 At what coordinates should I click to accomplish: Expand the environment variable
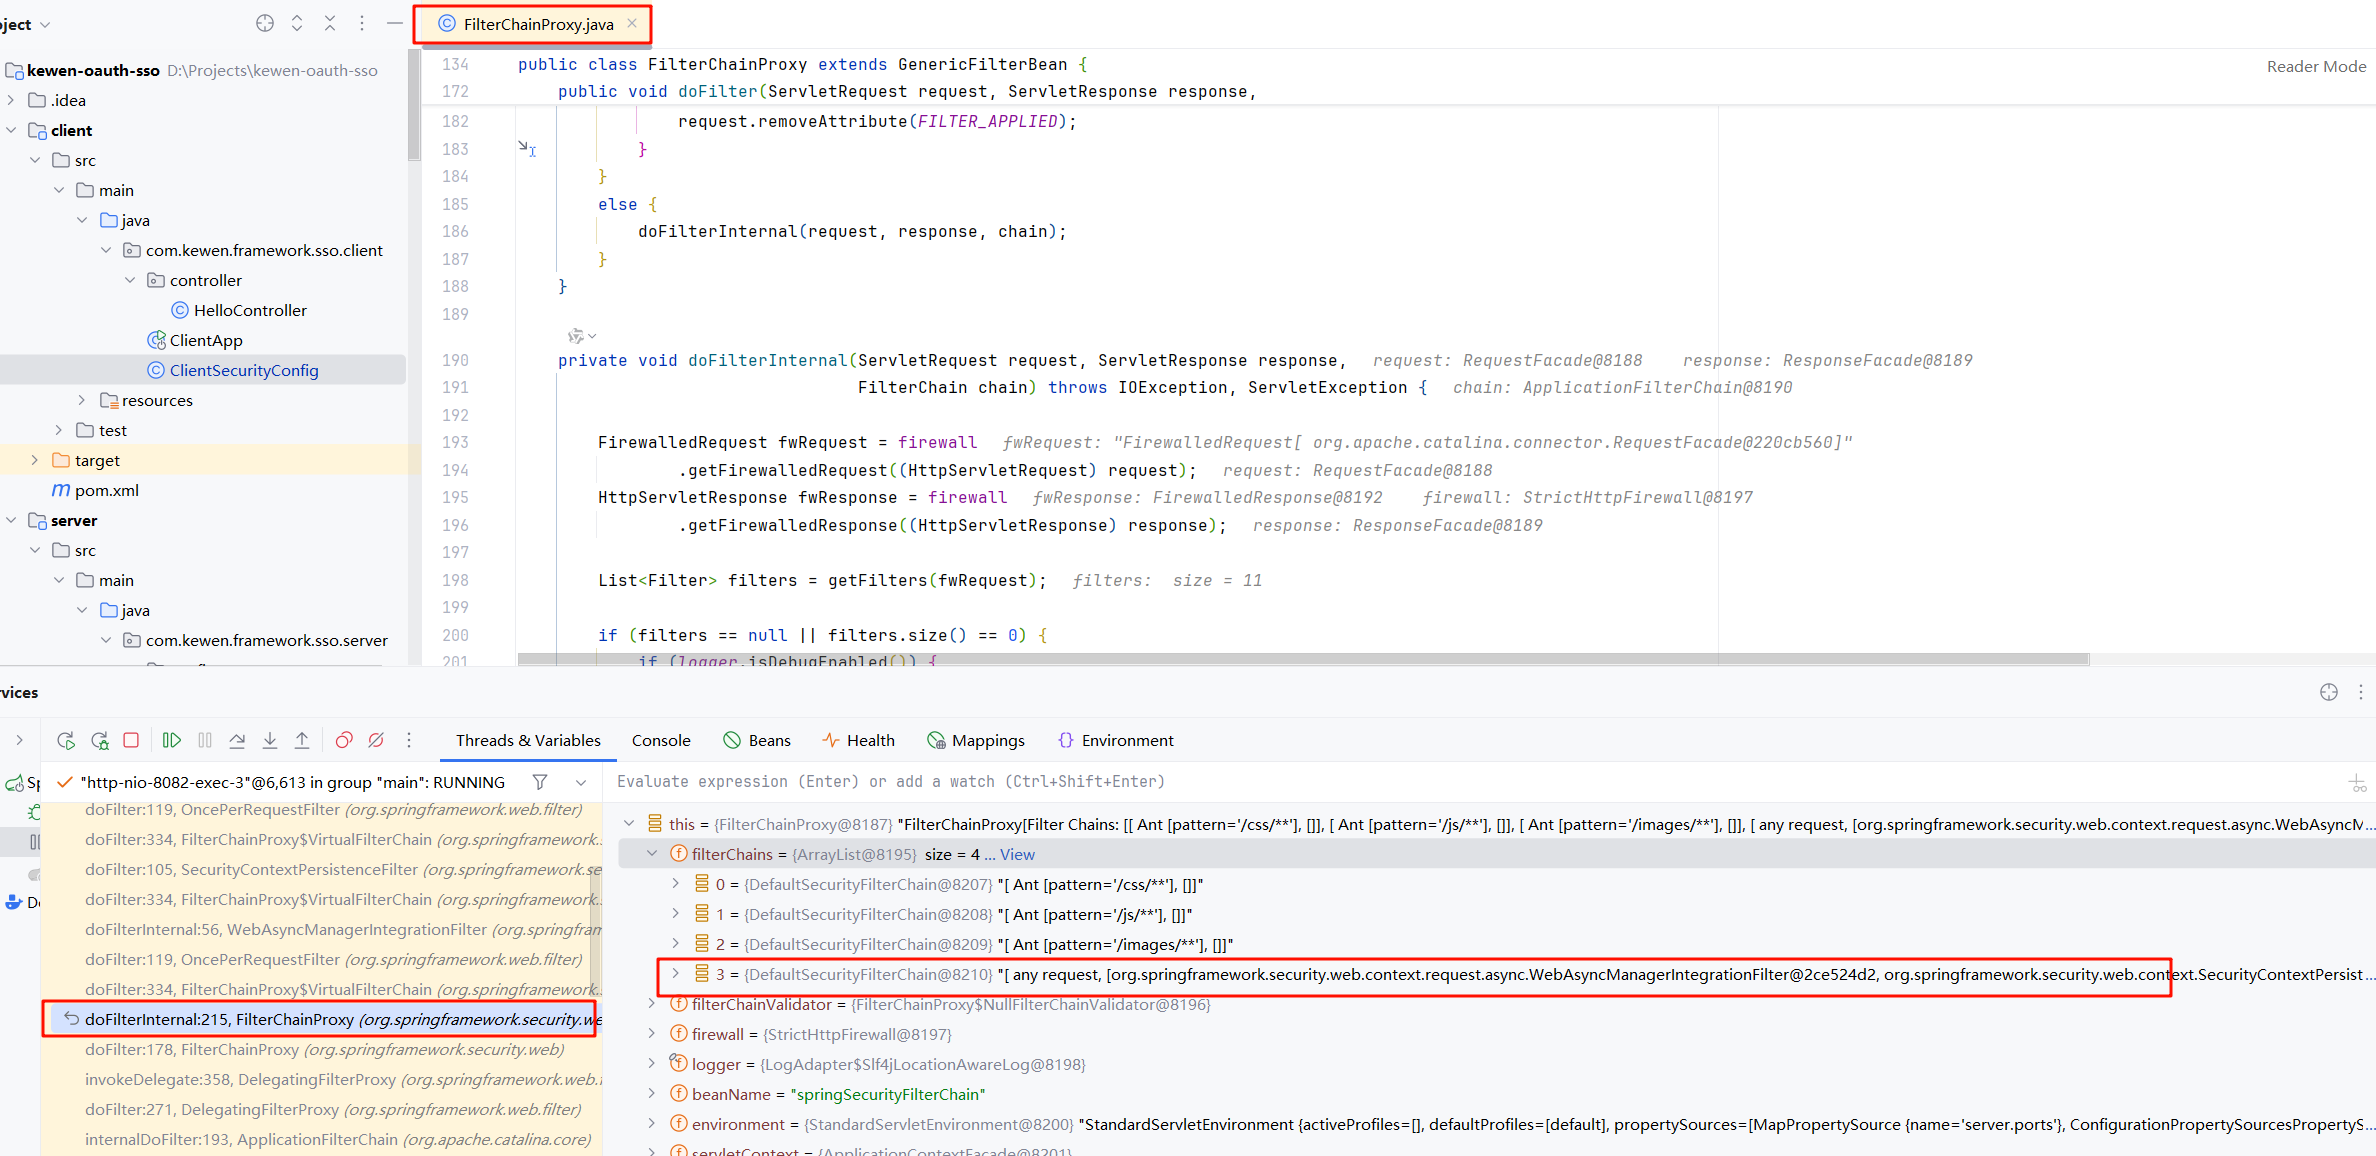652,1124
